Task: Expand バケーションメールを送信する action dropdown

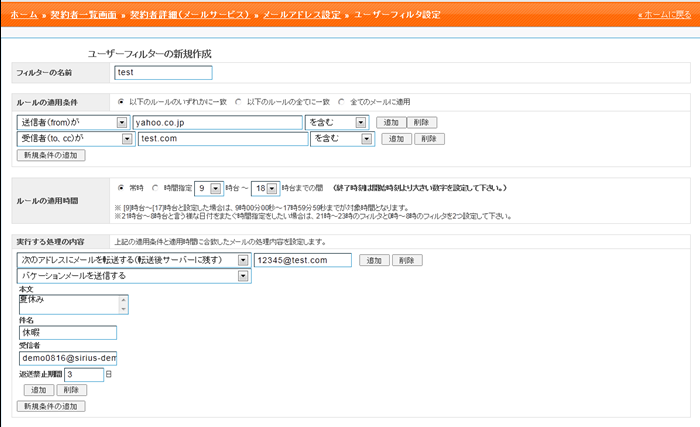Action: [243, 277]
